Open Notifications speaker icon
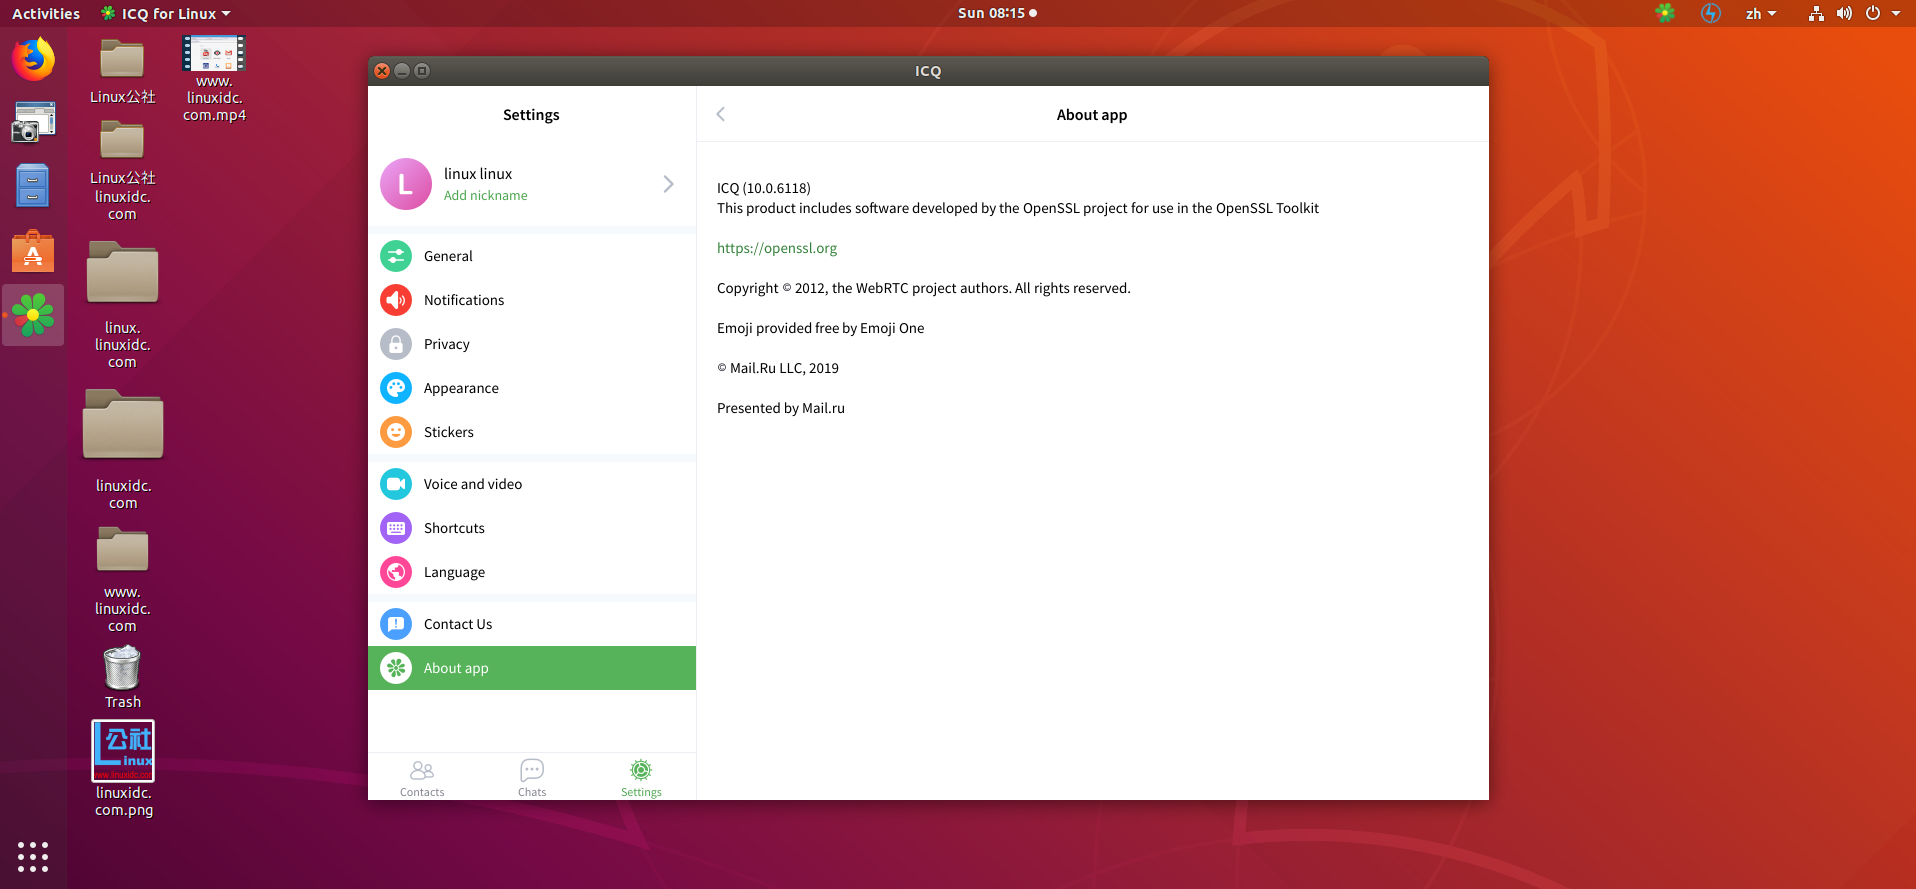The width and height of the screenshot is (1916, 889). (396, 300)
